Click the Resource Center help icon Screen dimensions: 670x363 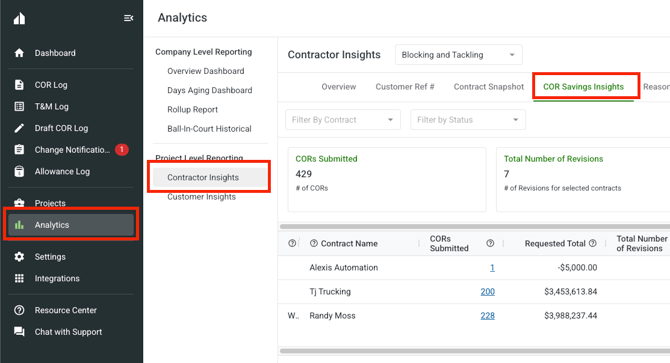[x=19, y=310]
